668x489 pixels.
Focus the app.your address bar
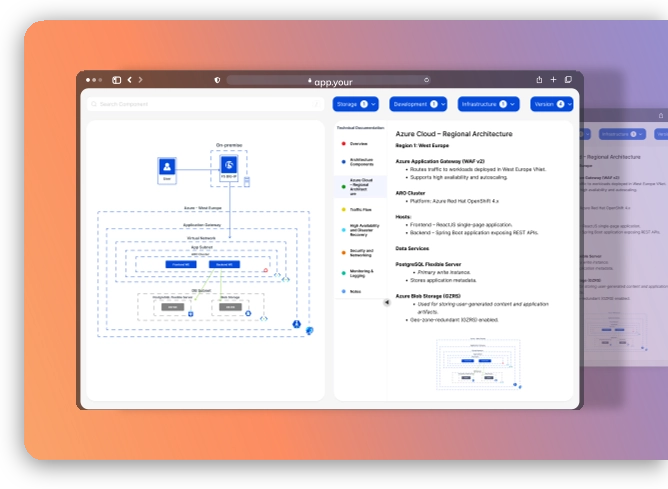329,81
